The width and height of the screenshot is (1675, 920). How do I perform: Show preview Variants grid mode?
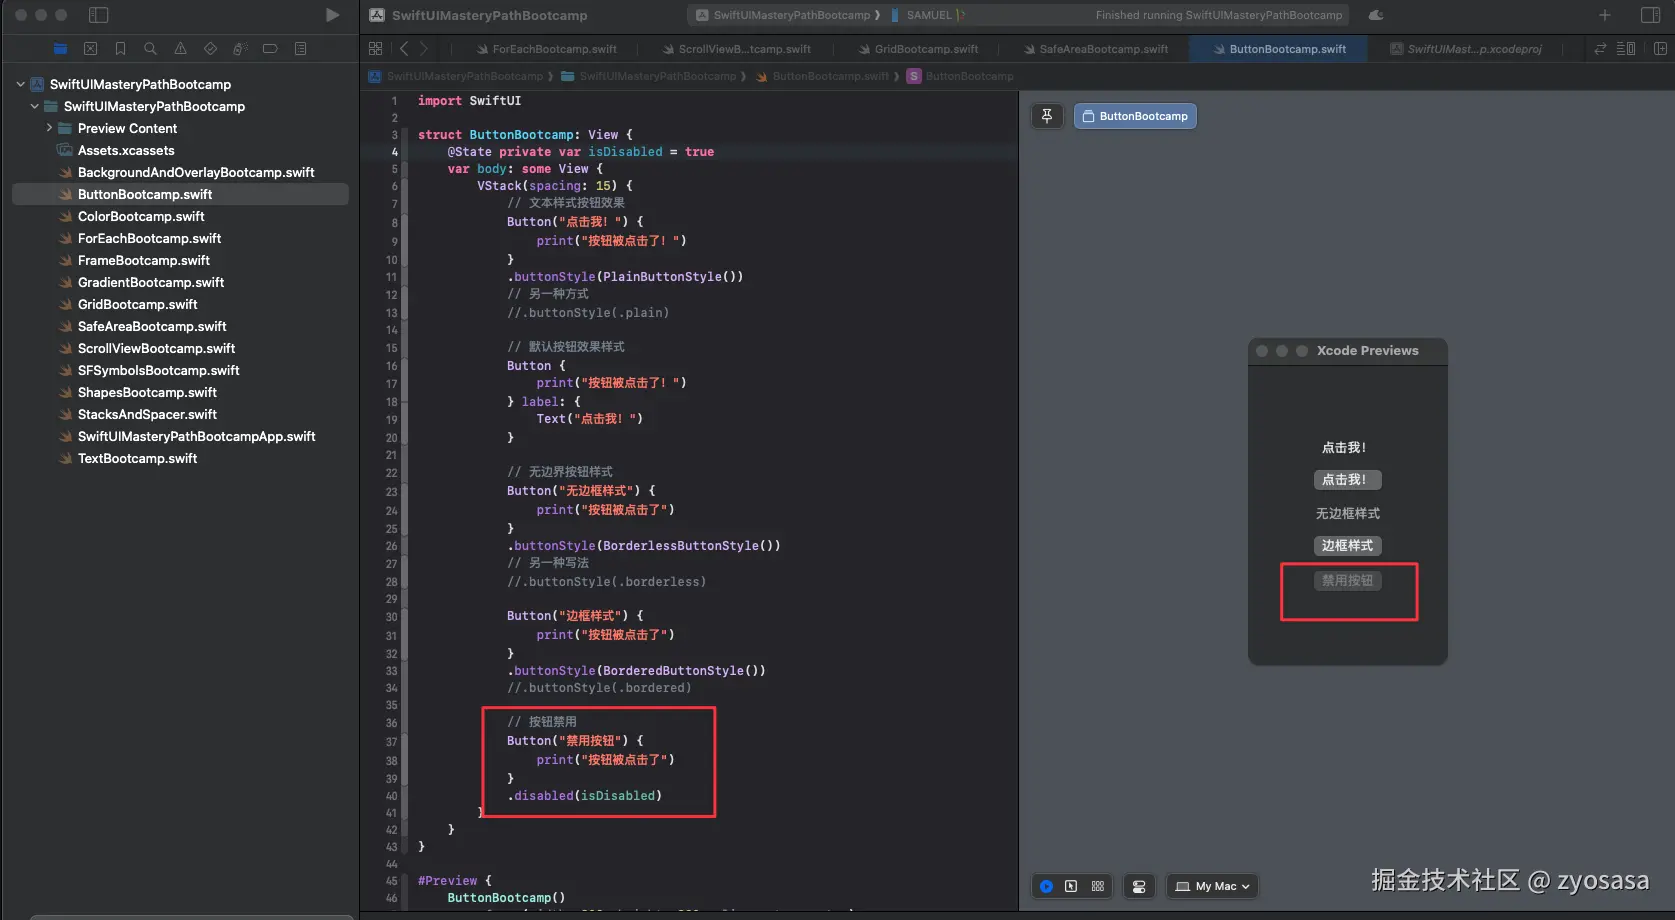tap(1098, 886)
